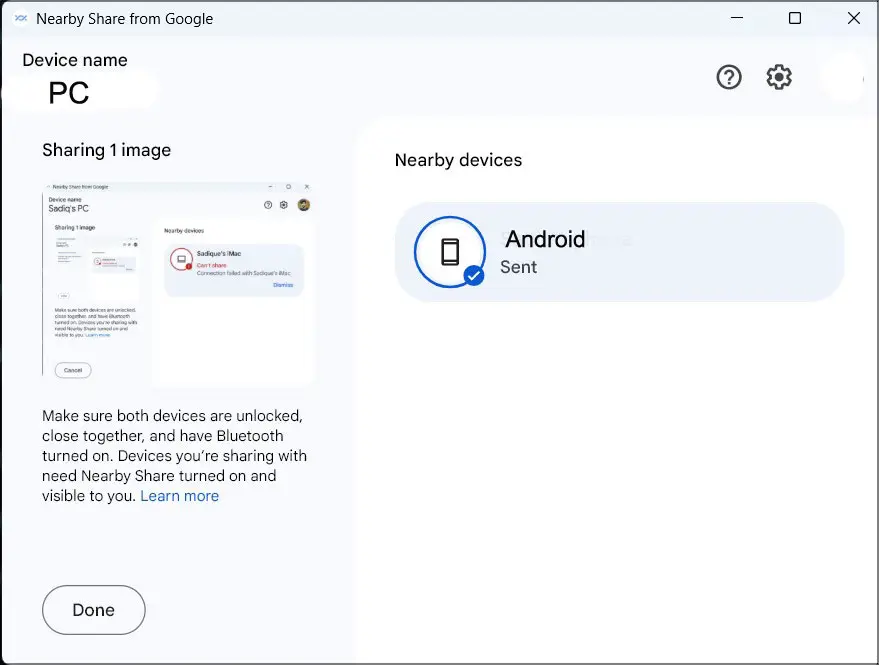This screenshot has height=665, width=879.
Task: Click the Done button
Action: coord(94,610)
